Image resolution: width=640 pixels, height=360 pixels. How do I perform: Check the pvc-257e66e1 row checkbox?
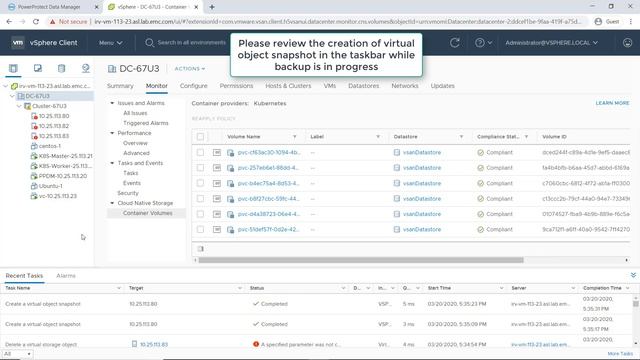point(200,168)
